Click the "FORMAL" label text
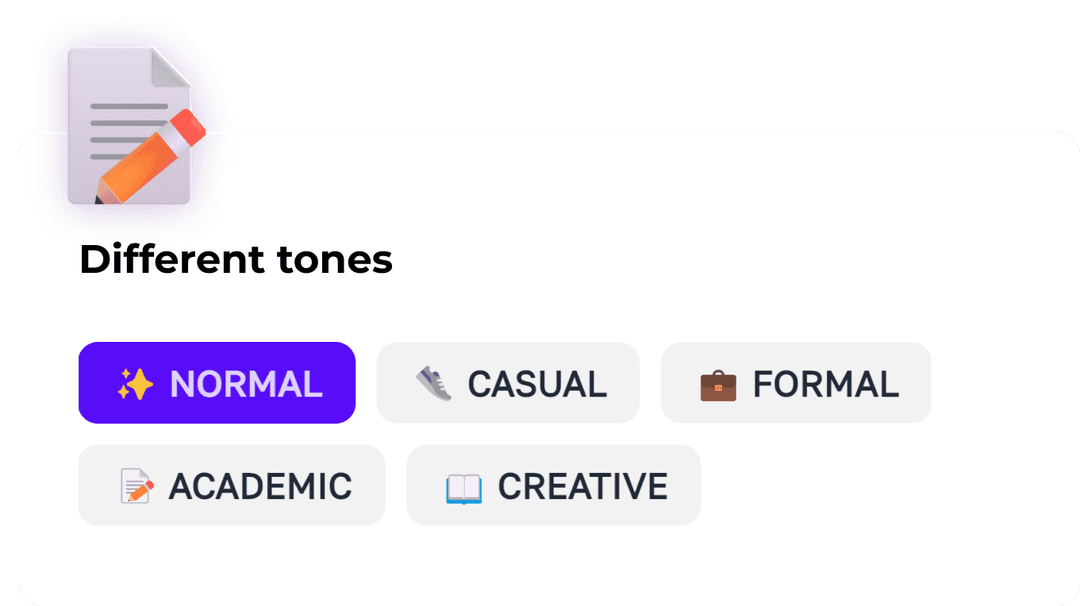This screenshot has height=606, width=1080. coord(826,384)
